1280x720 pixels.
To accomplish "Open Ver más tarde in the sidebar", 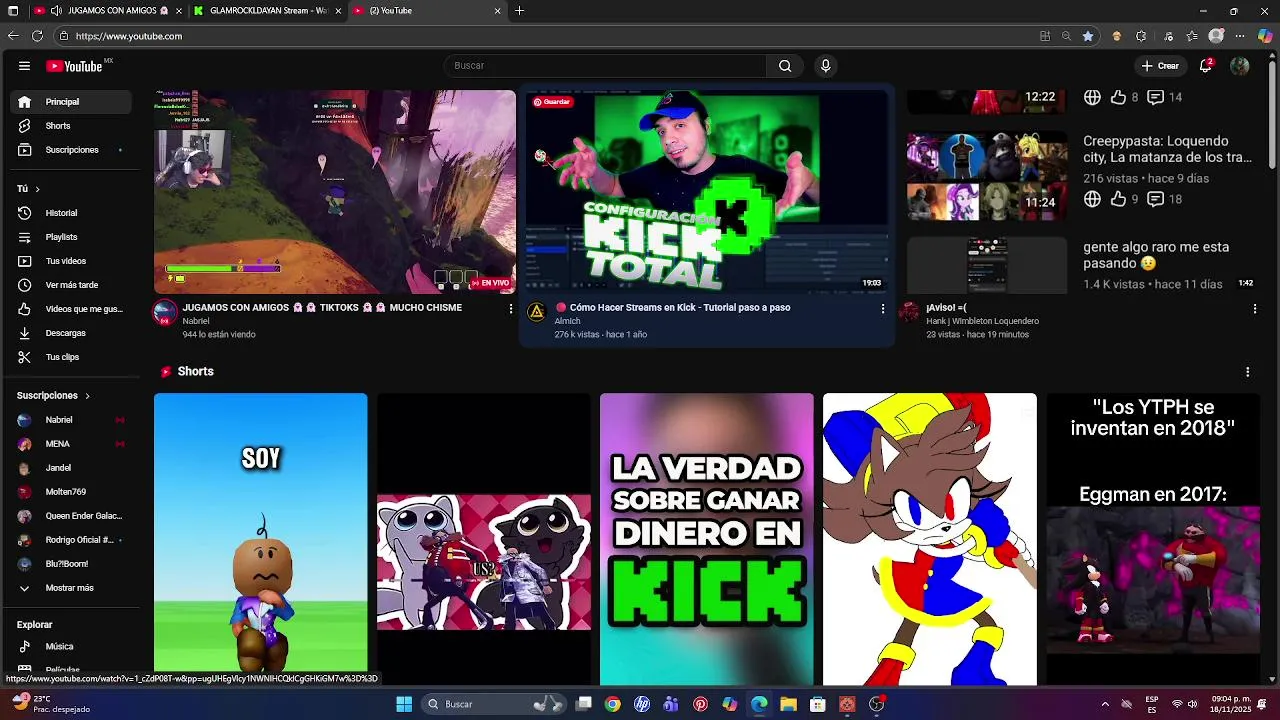I will coord(70,285).
